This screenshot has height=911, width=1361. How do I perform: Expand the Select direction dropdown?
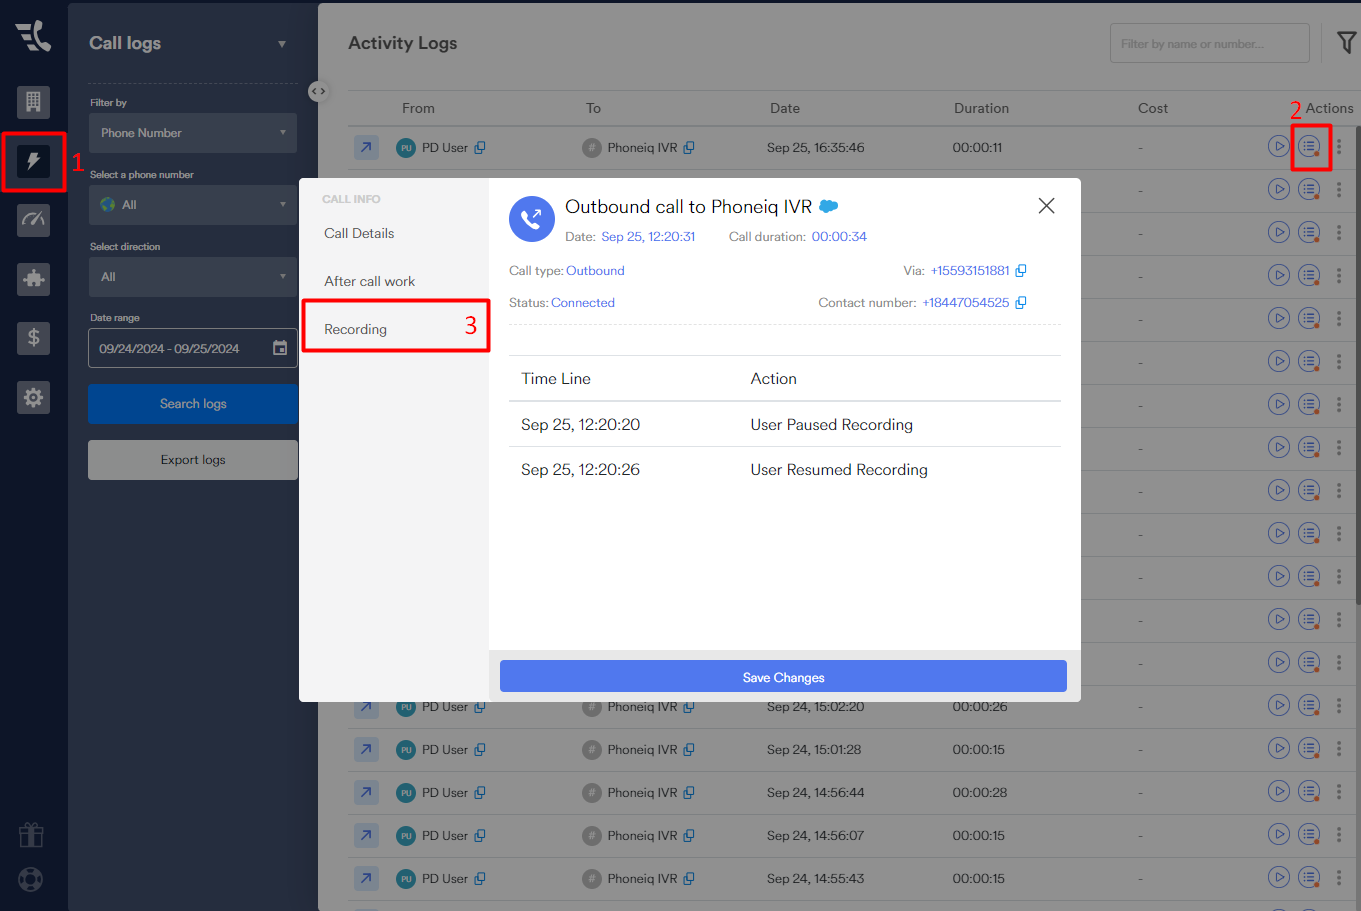coord(192,277)
